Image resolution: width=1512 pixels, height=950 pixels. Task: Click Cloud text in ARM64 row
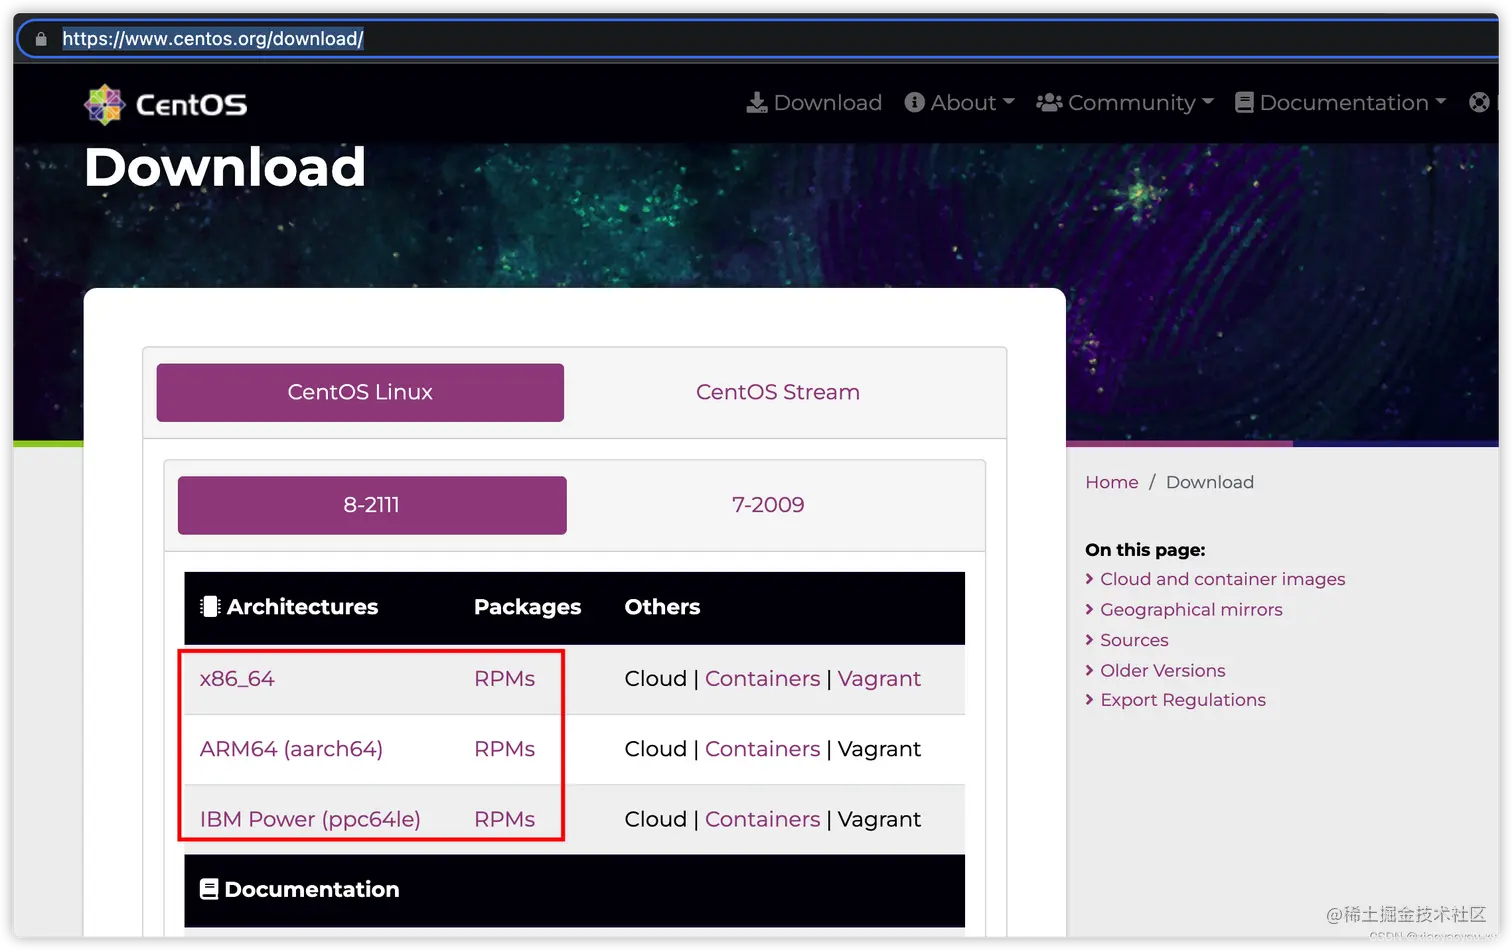point(655,749)
